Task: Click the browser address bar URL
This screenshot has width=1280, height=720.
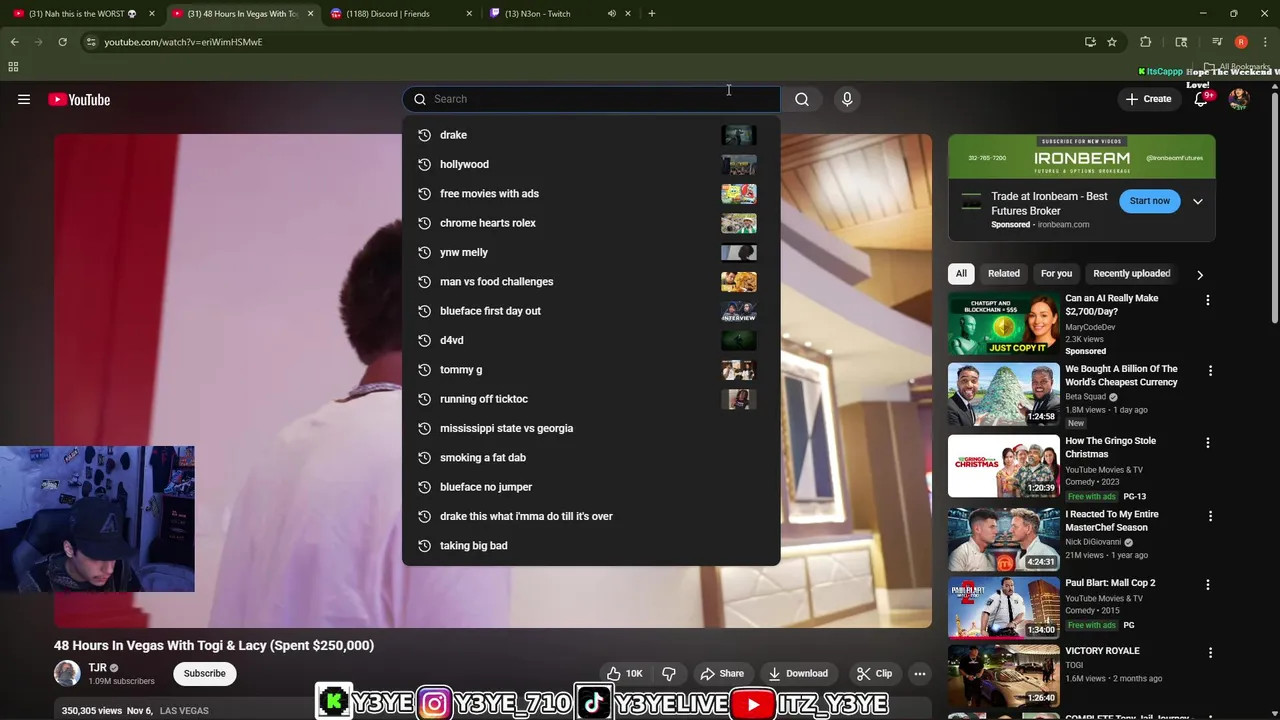Action: click(183, 42)
